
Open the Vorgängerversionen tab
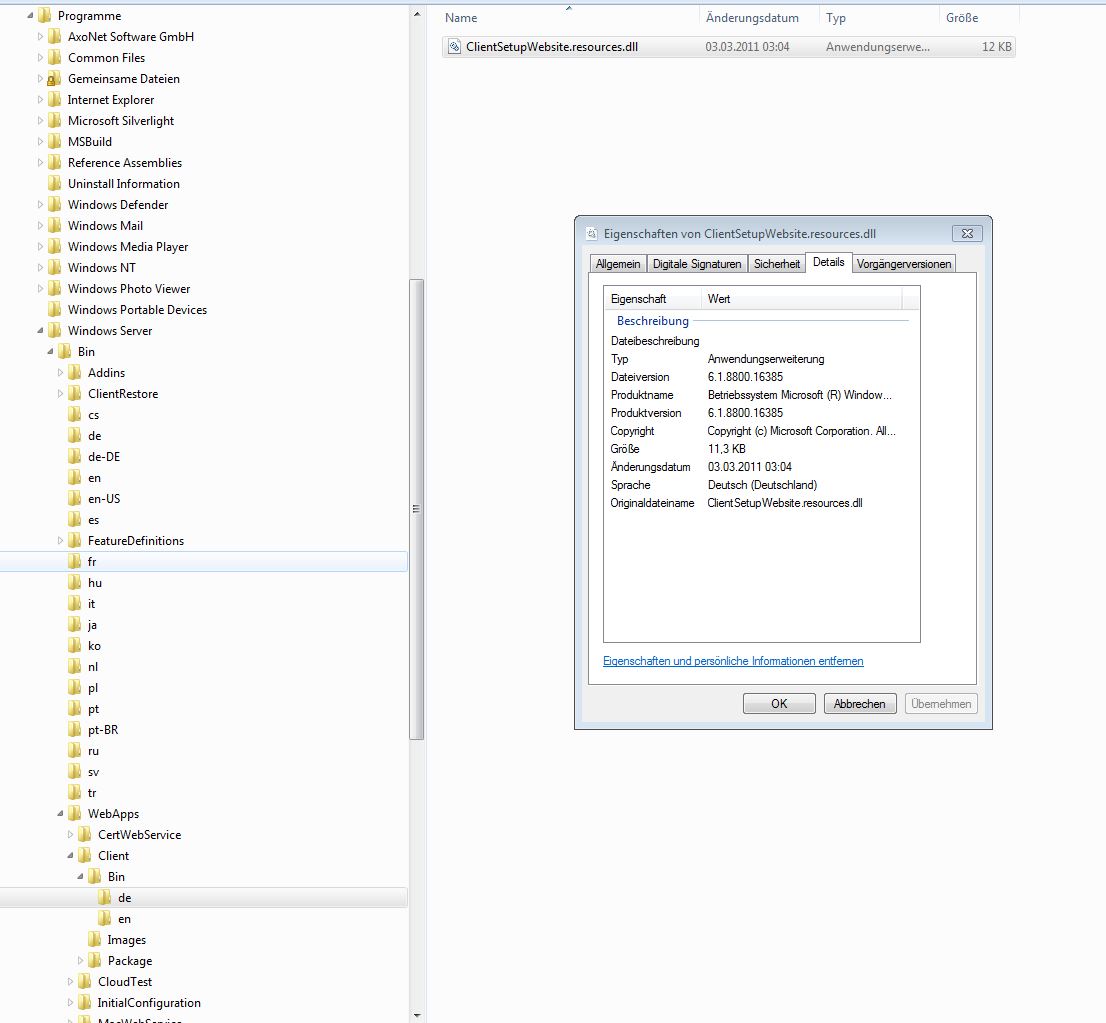click(903, 264)
